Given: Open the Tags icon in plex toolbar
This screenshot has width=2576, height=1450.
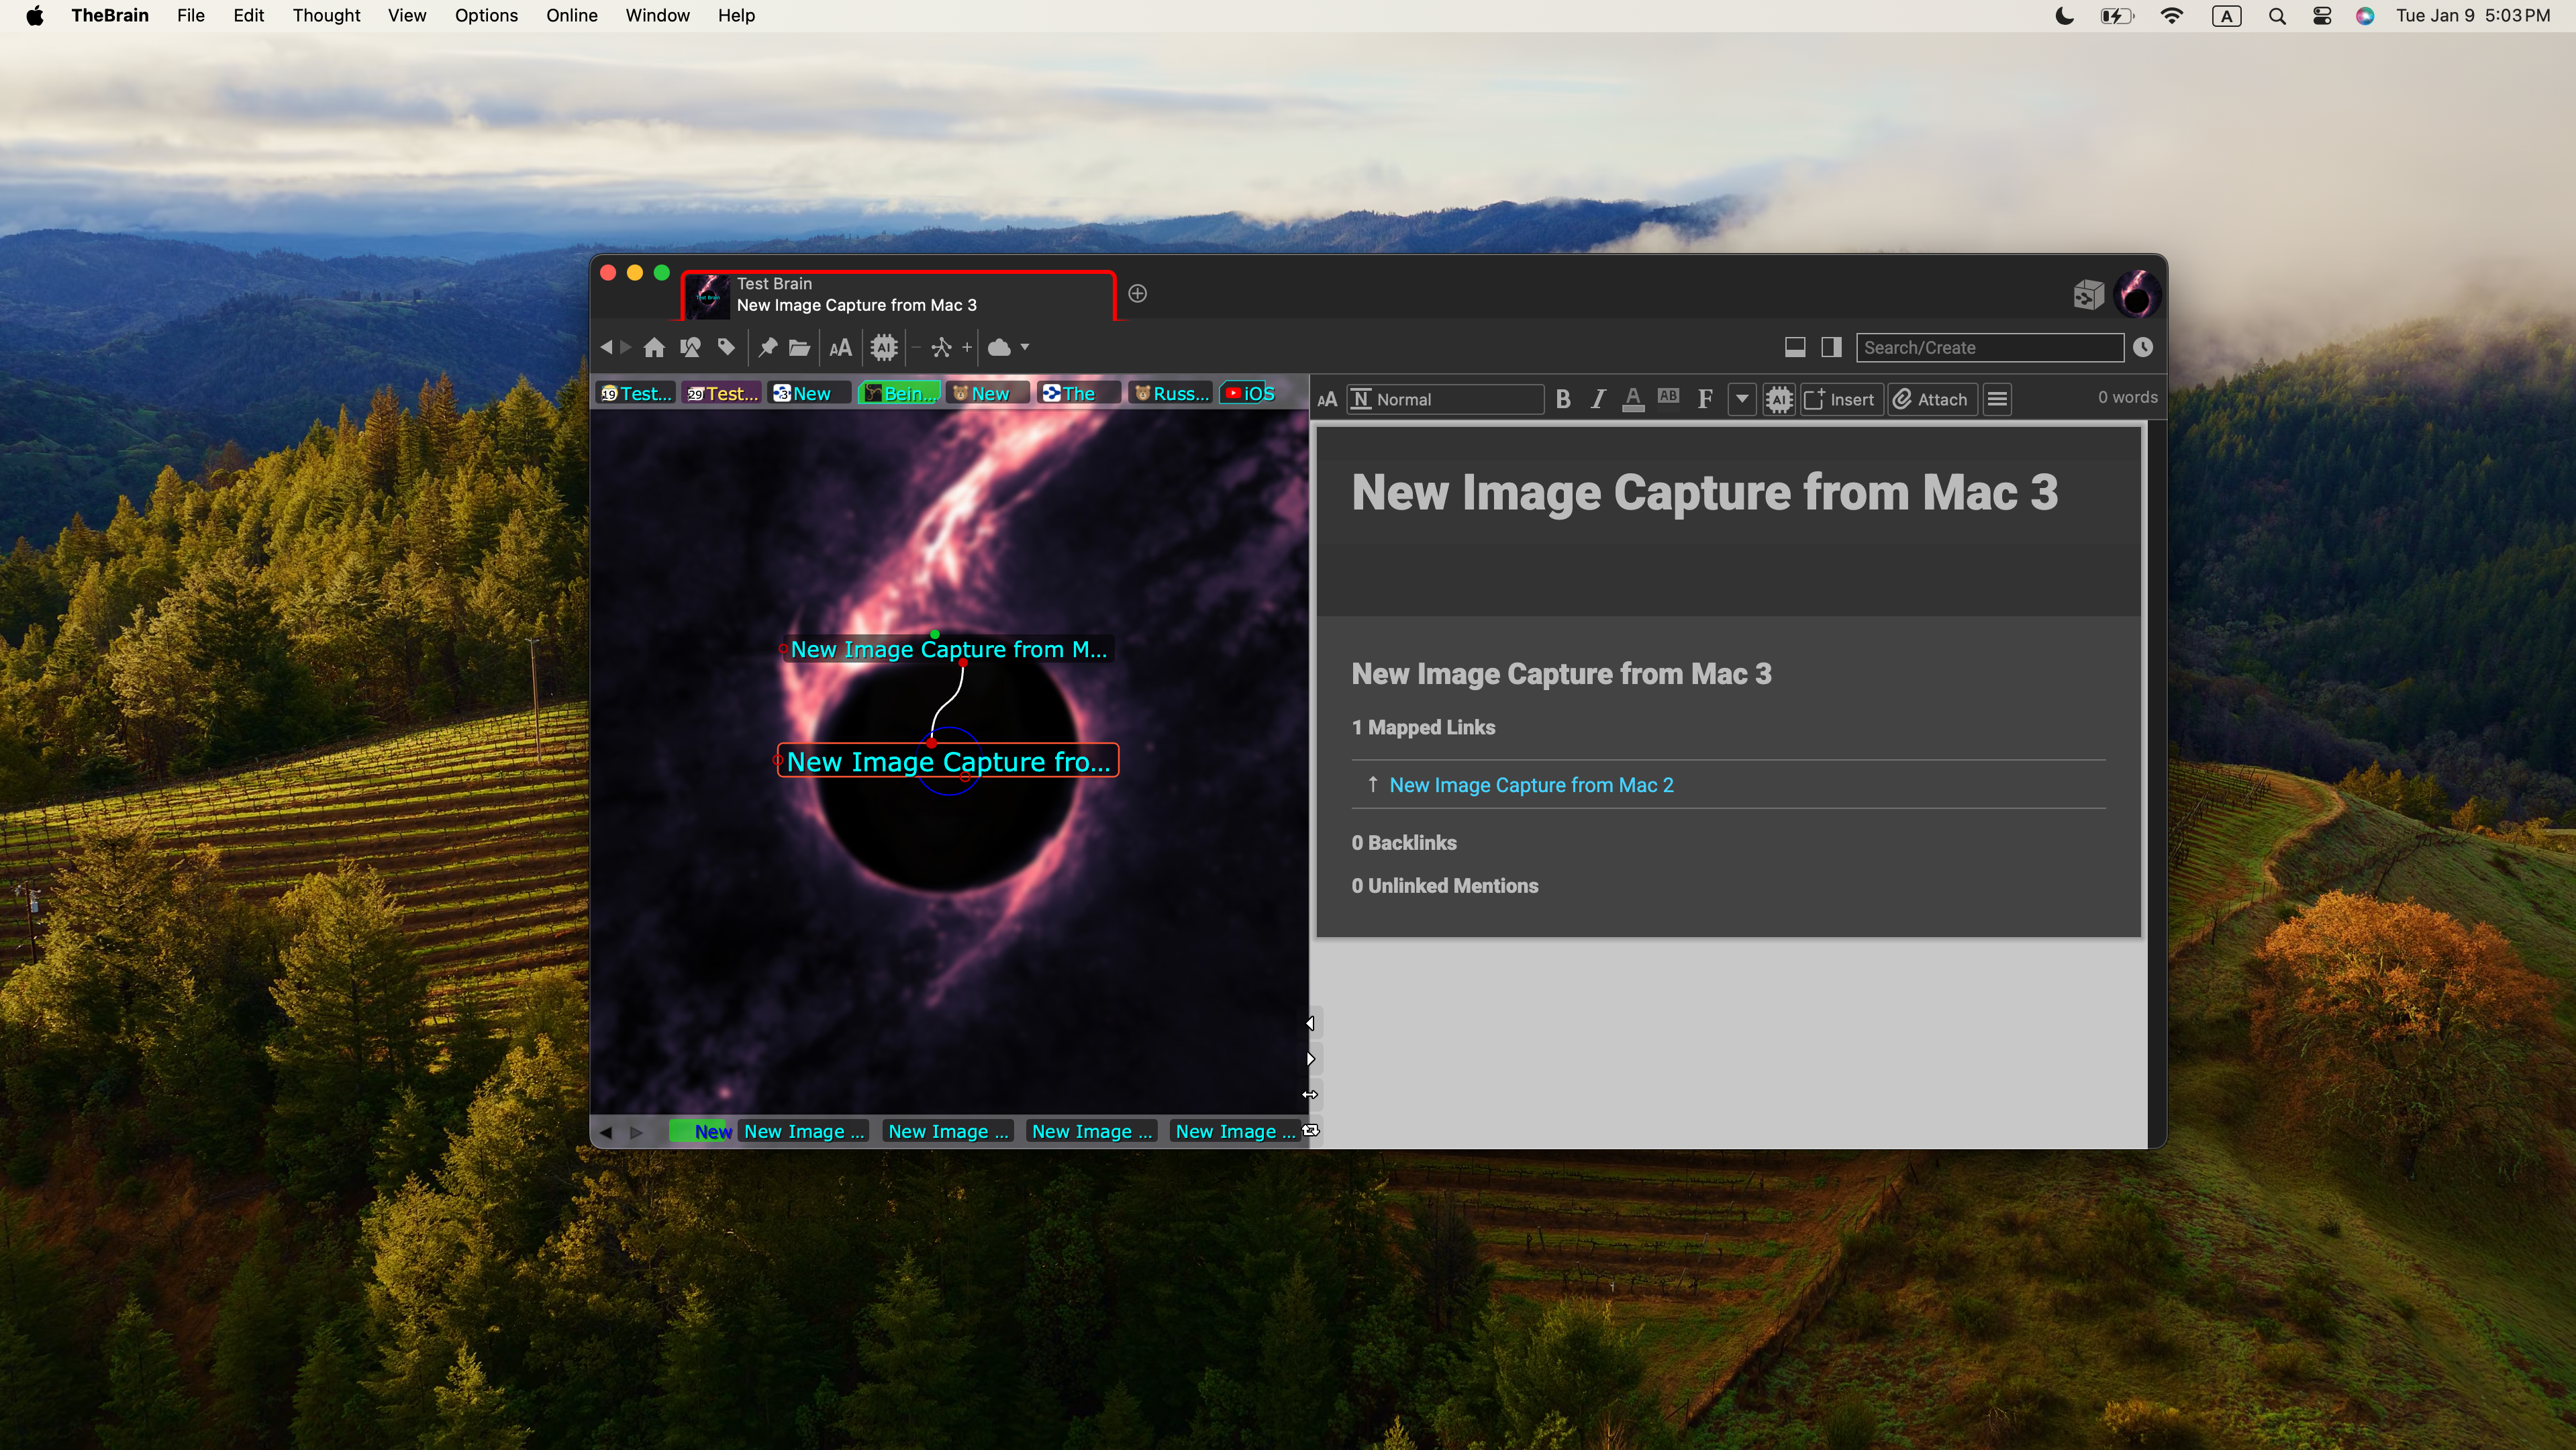Looking at the screenshot, I should coord(726,348).
